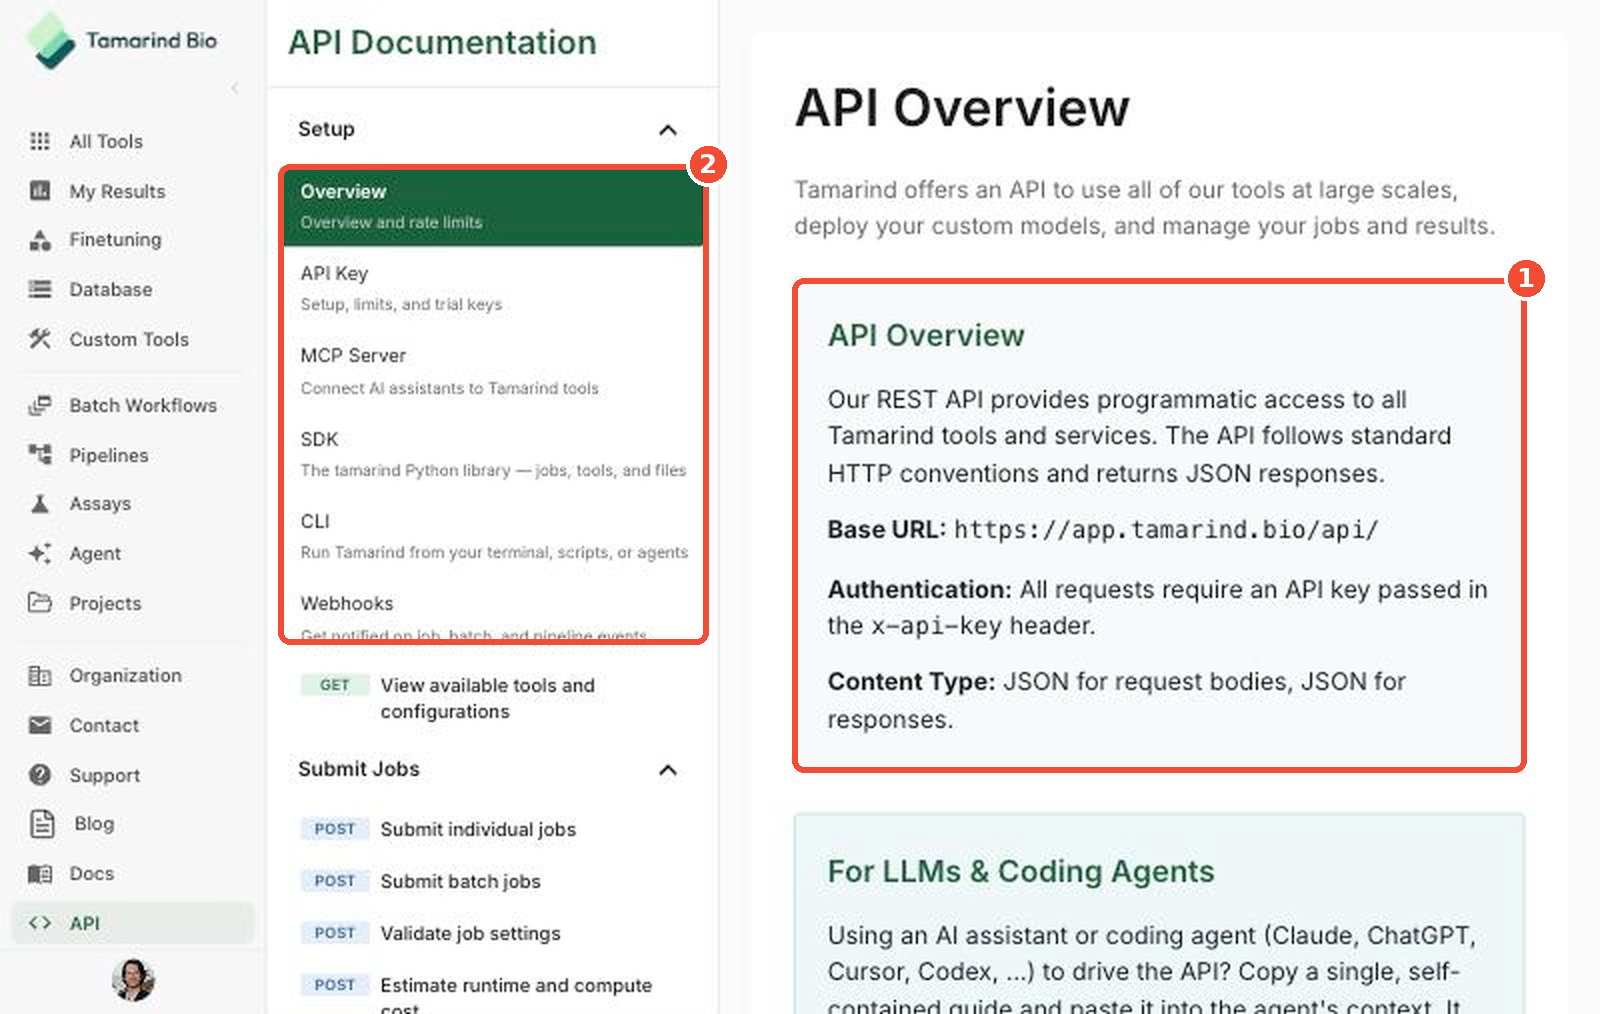Open the CLI documentation page

493,536
